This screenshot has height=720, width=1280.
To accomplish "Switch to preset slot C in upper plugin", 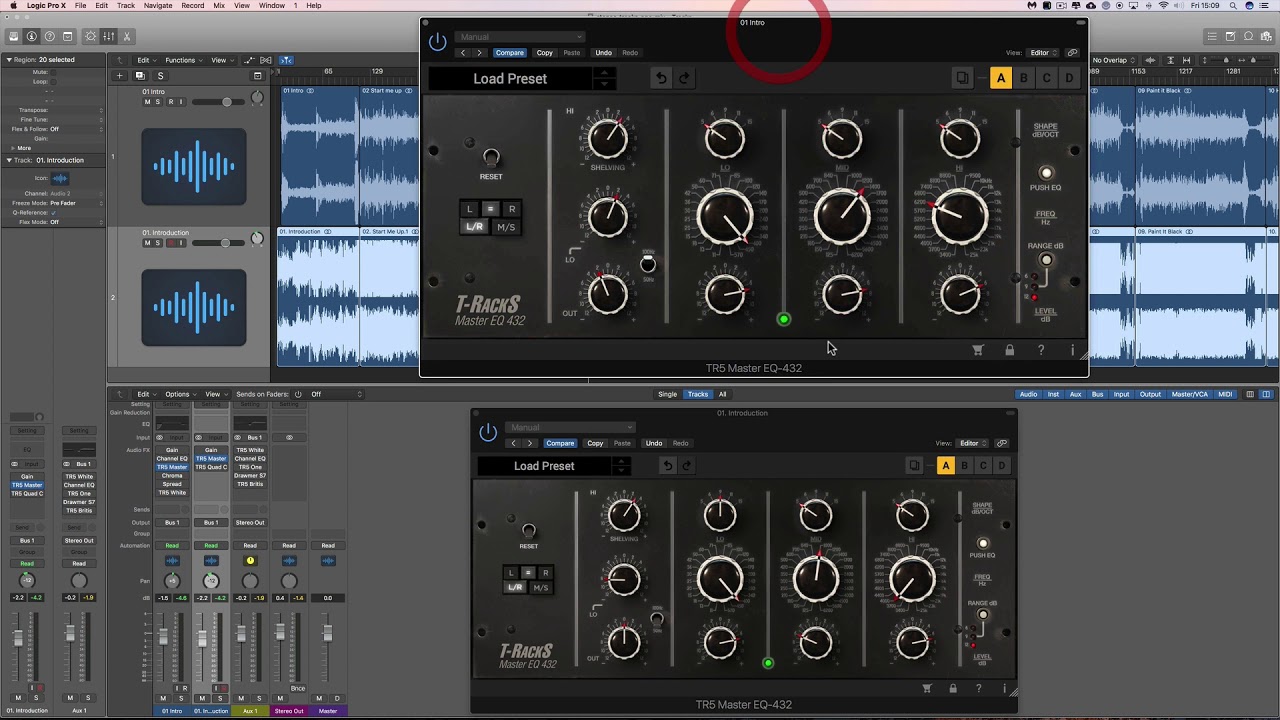I will coord(1046,78).
